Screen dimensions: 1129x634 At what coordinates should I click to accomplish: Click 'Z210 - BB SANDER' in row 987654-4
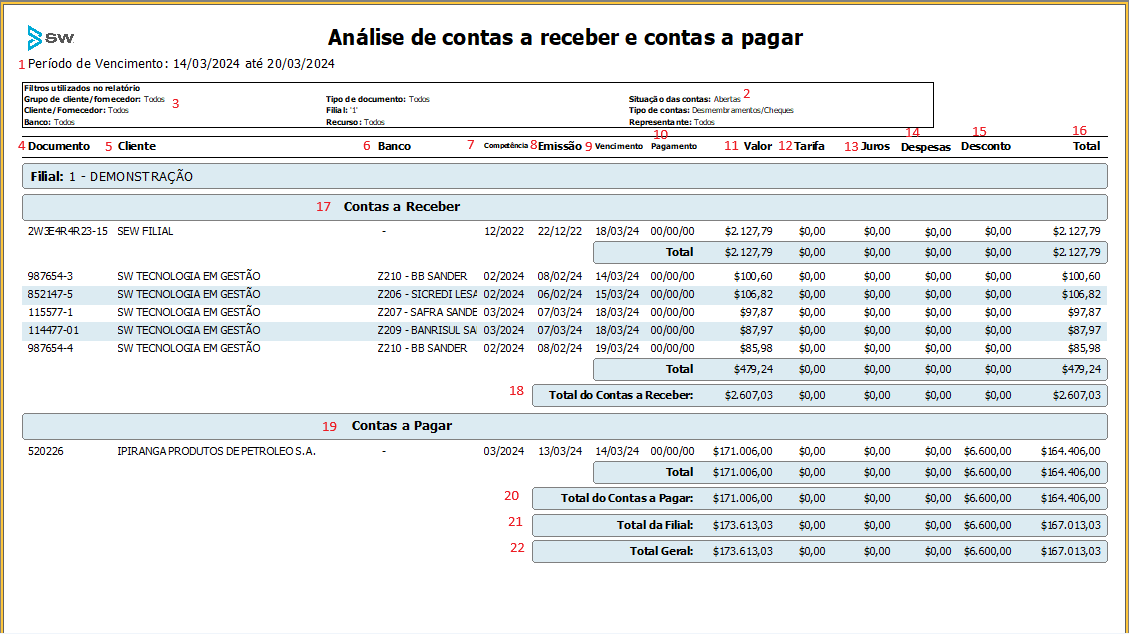coord(423,348)
